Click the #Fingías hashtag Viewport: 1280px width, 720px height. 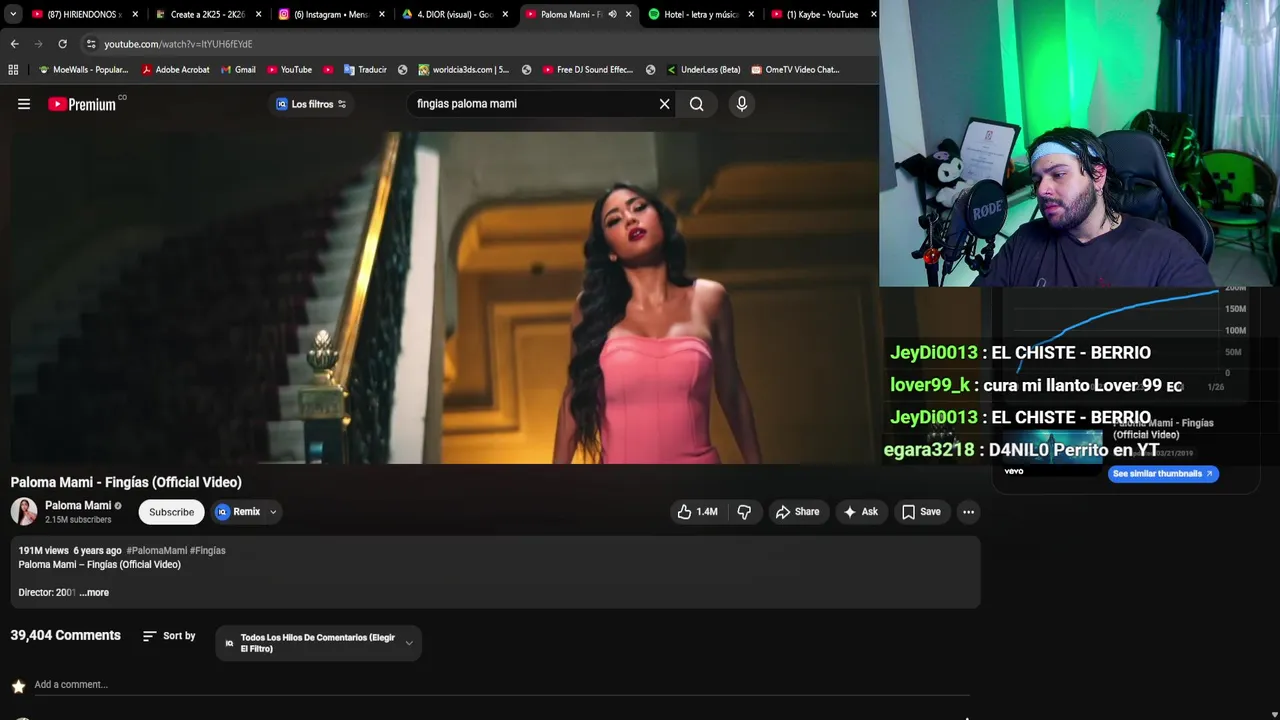point(208,551)
